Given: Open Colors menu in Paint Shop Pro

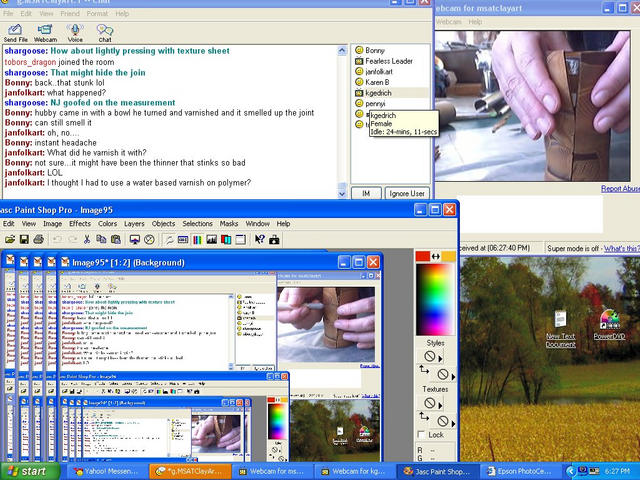Looking at the screenshot, I should 107,224.
